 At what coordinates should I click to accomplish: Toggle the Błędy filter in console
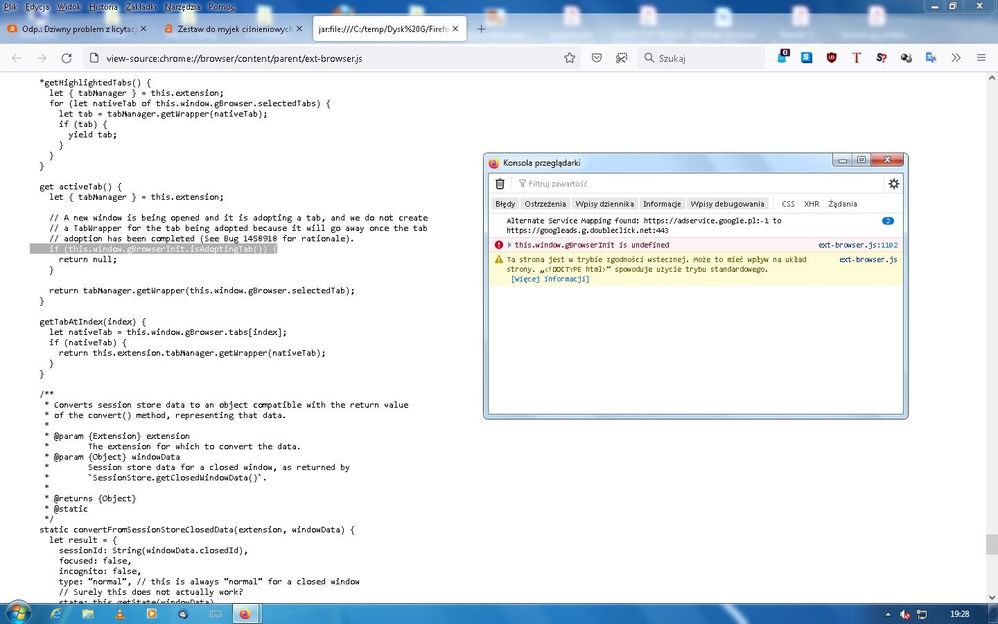[505, 204]
